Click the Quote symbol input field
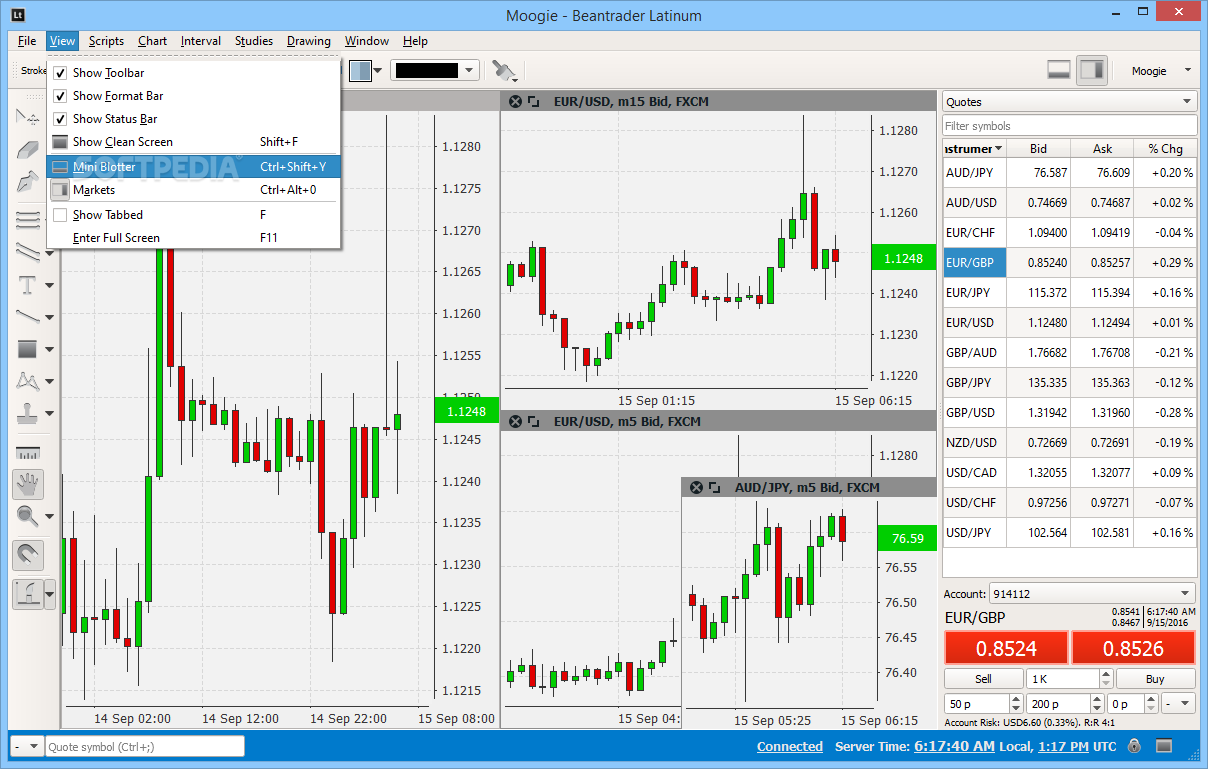 145,746
